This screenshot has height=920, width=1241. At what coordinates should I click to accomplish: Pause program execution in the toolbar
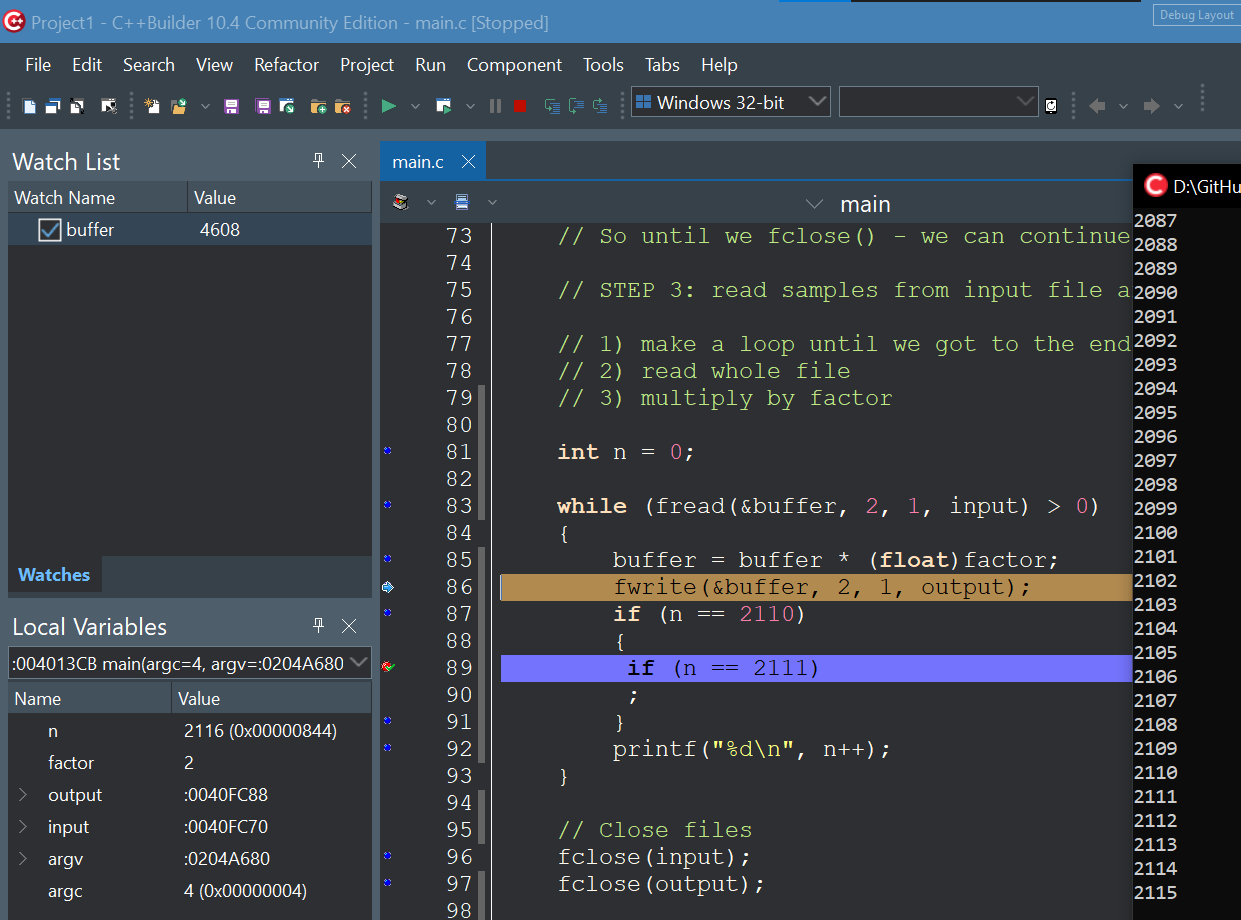pos(495,105)
